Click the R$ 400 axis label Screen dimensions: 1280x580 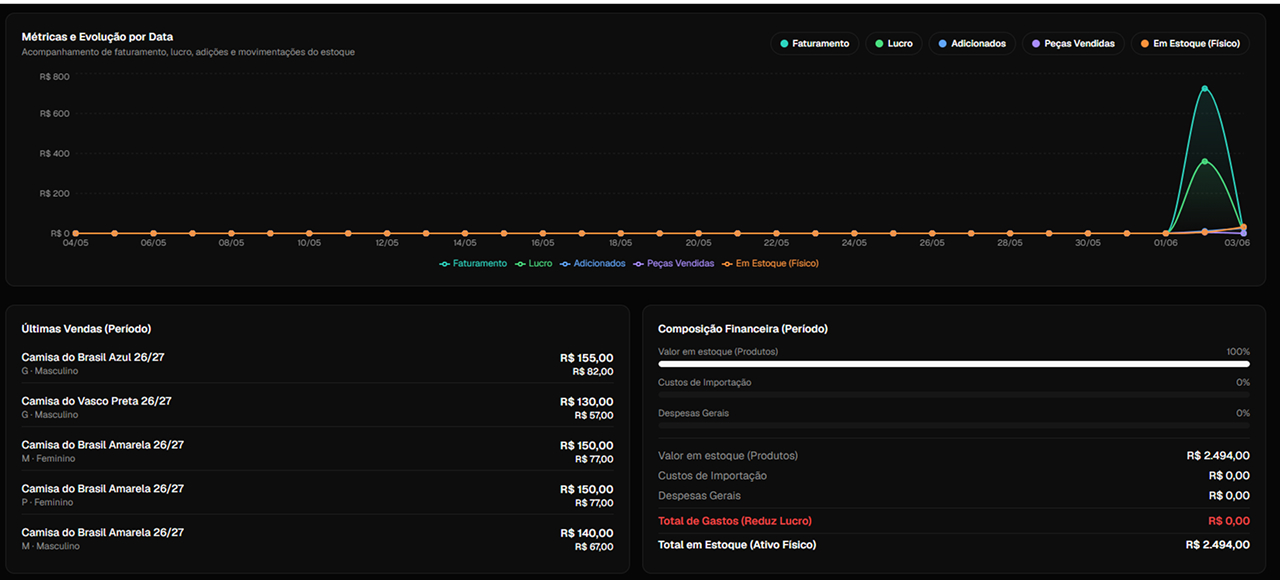pos(54,154)
